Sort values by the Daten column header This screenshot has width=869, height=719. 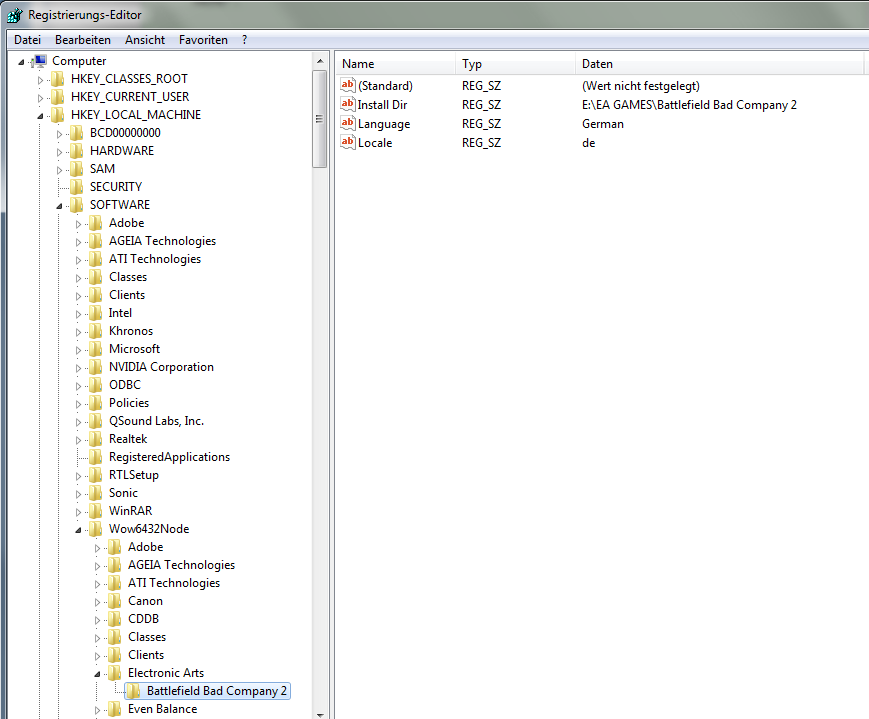[x=719, y=64]
